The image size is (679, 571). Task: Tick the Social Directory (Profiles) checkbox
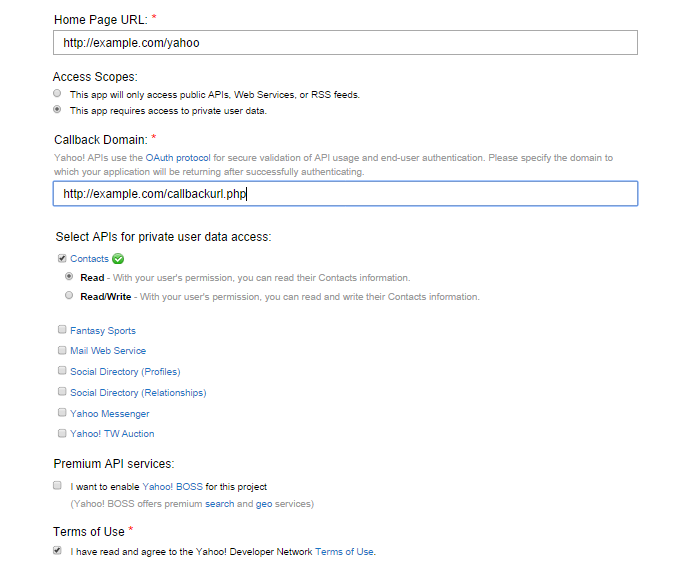coord(62,371)
